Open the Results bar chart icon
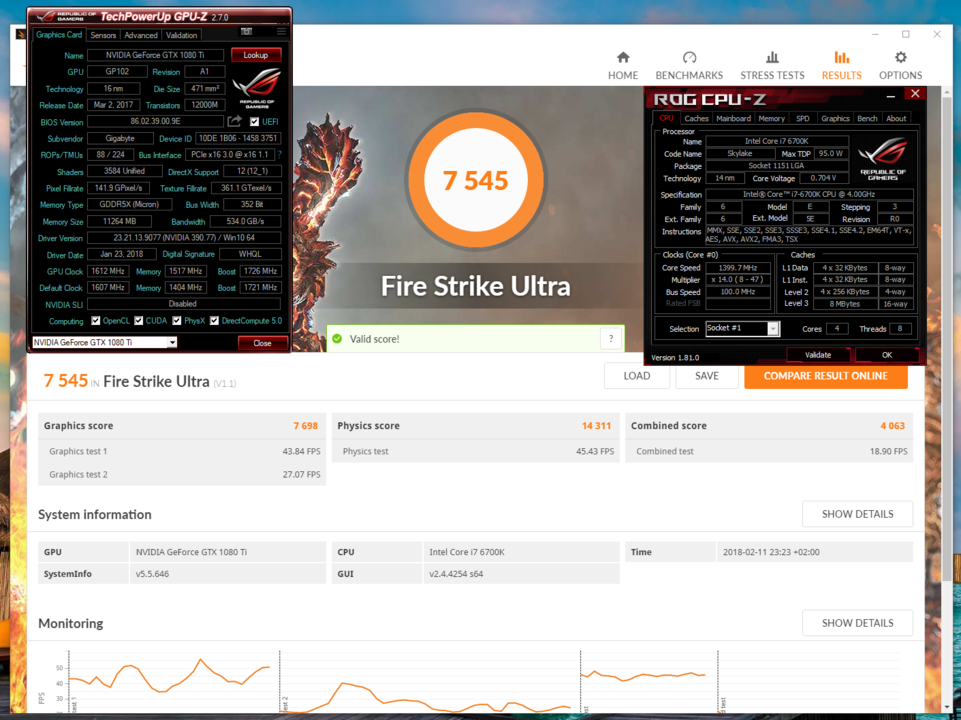The width and height of the screenshot is (961, 720). pyautogui.click(x=841, y=58)
